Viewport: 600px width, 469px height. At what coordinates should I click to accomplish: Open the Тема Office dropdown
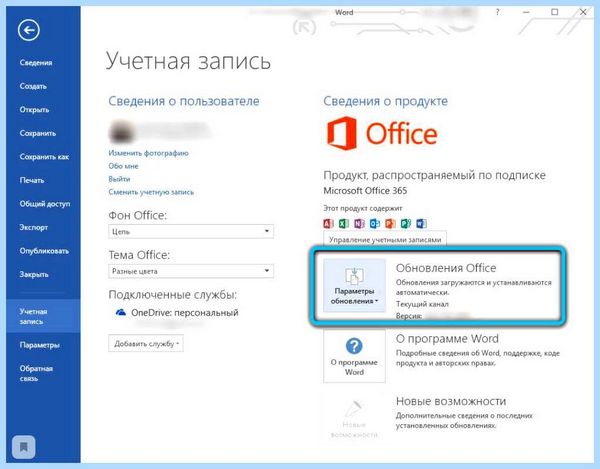pos(191,271)
